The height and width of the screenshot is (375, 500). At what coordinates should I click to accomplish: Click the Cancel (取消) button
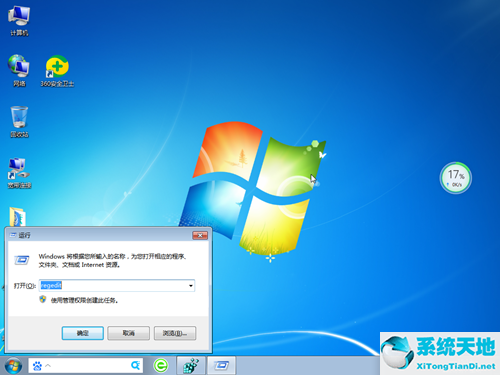point(128,333)
